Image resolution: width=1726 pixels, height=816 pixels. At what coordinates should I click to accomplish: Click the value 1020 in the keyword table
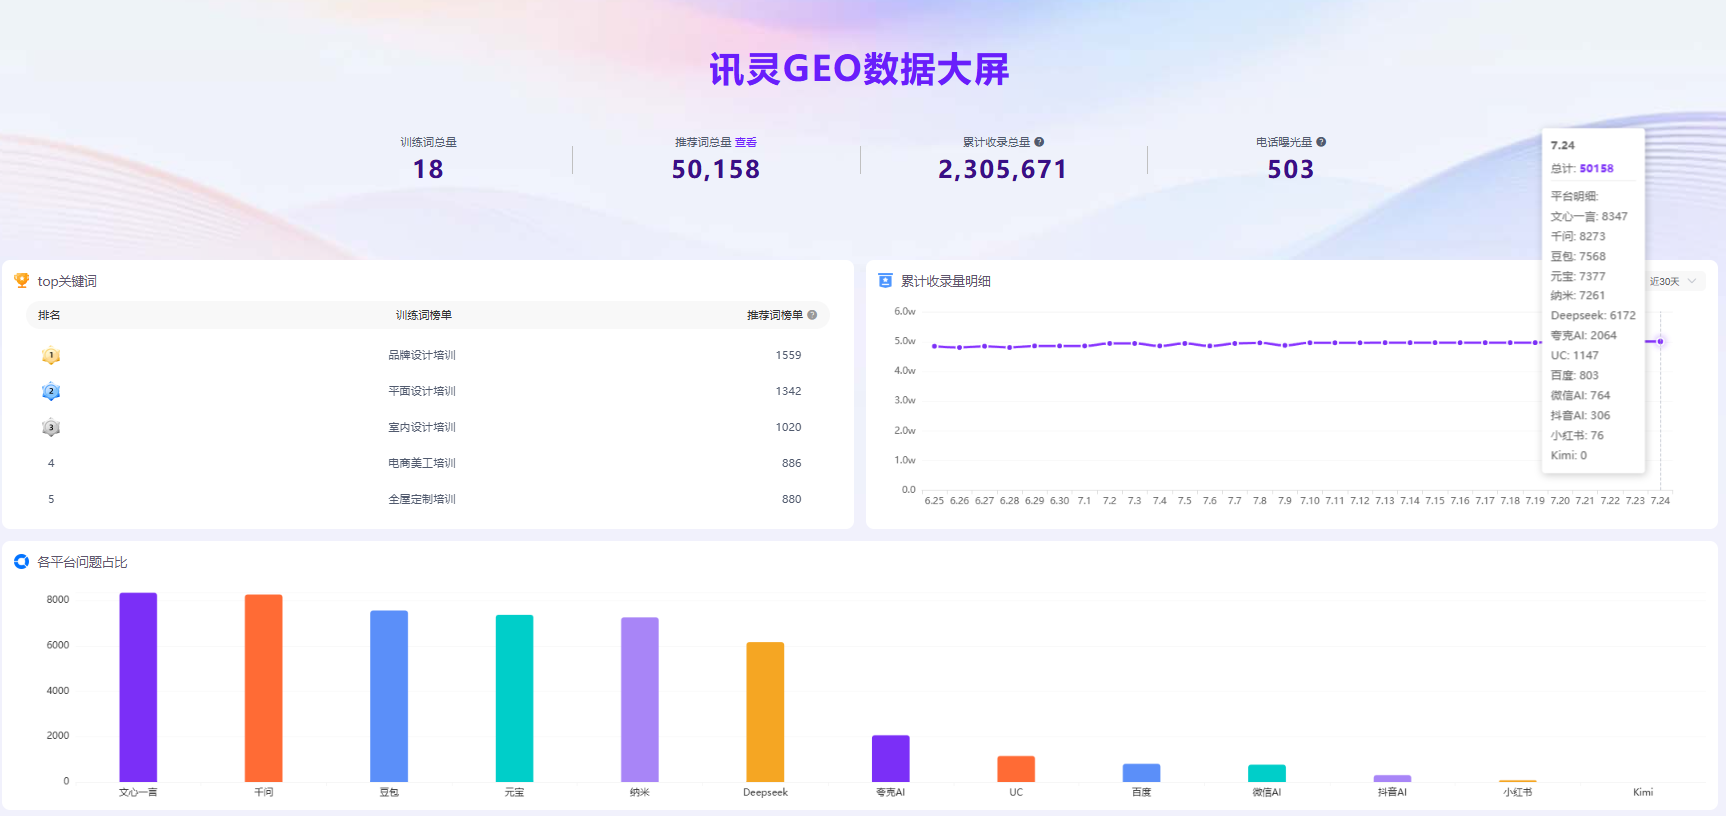[788, 427]
